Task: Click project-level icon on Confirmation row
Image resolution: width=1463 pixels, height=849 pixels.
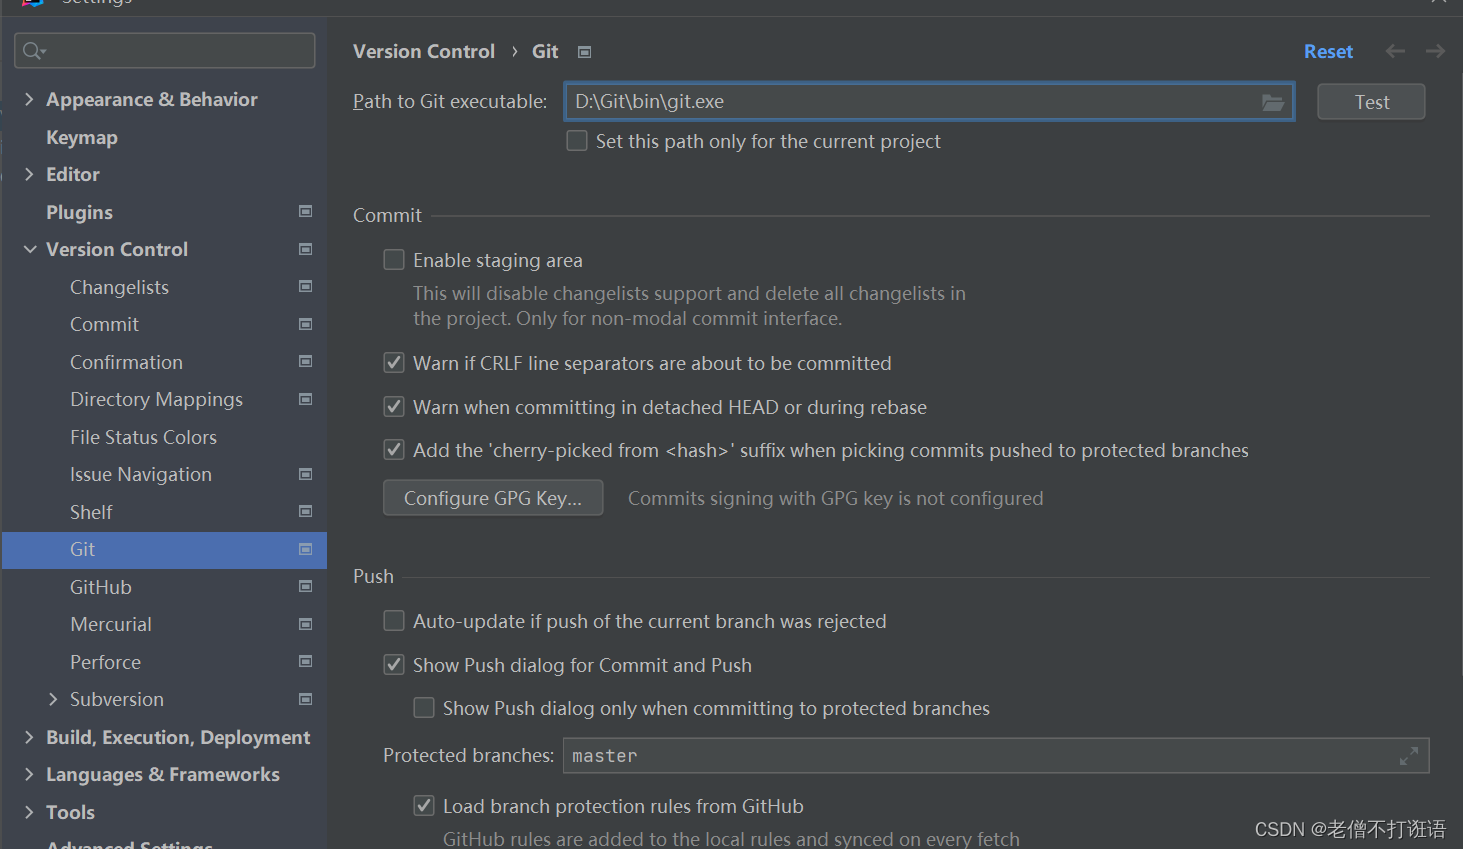Action: (306, 361)
